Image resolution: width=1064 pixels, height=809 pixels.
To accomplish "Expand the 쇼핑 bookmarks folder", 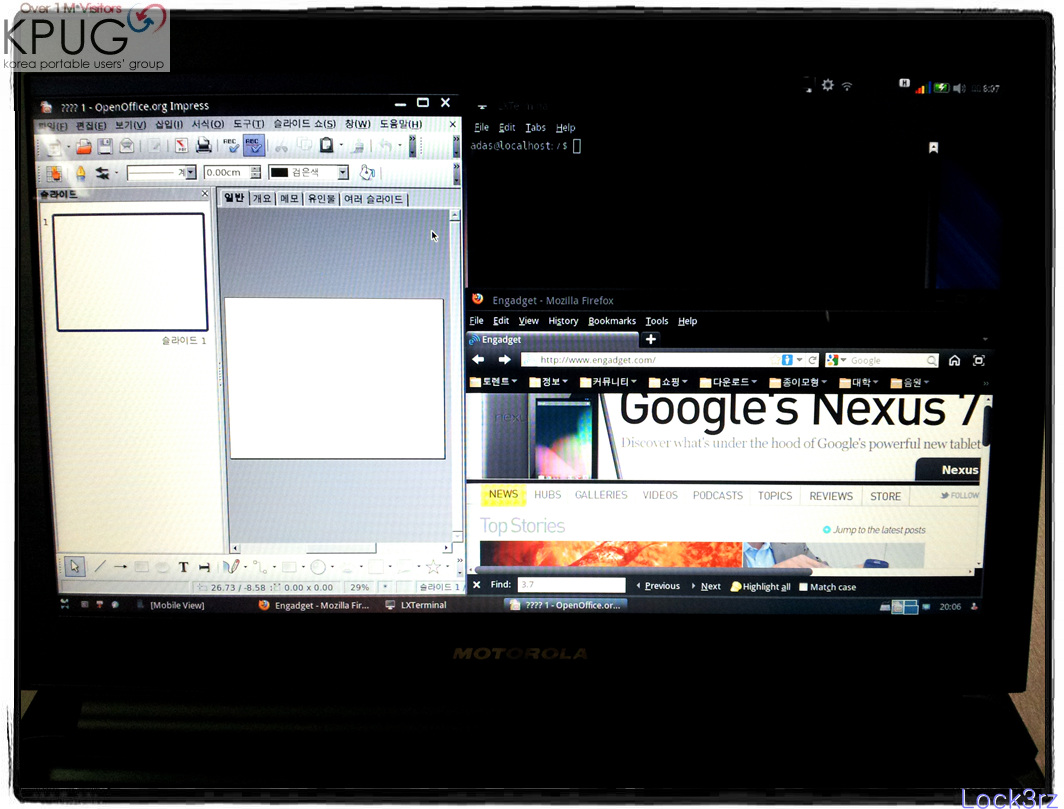I will click(668, 383).
